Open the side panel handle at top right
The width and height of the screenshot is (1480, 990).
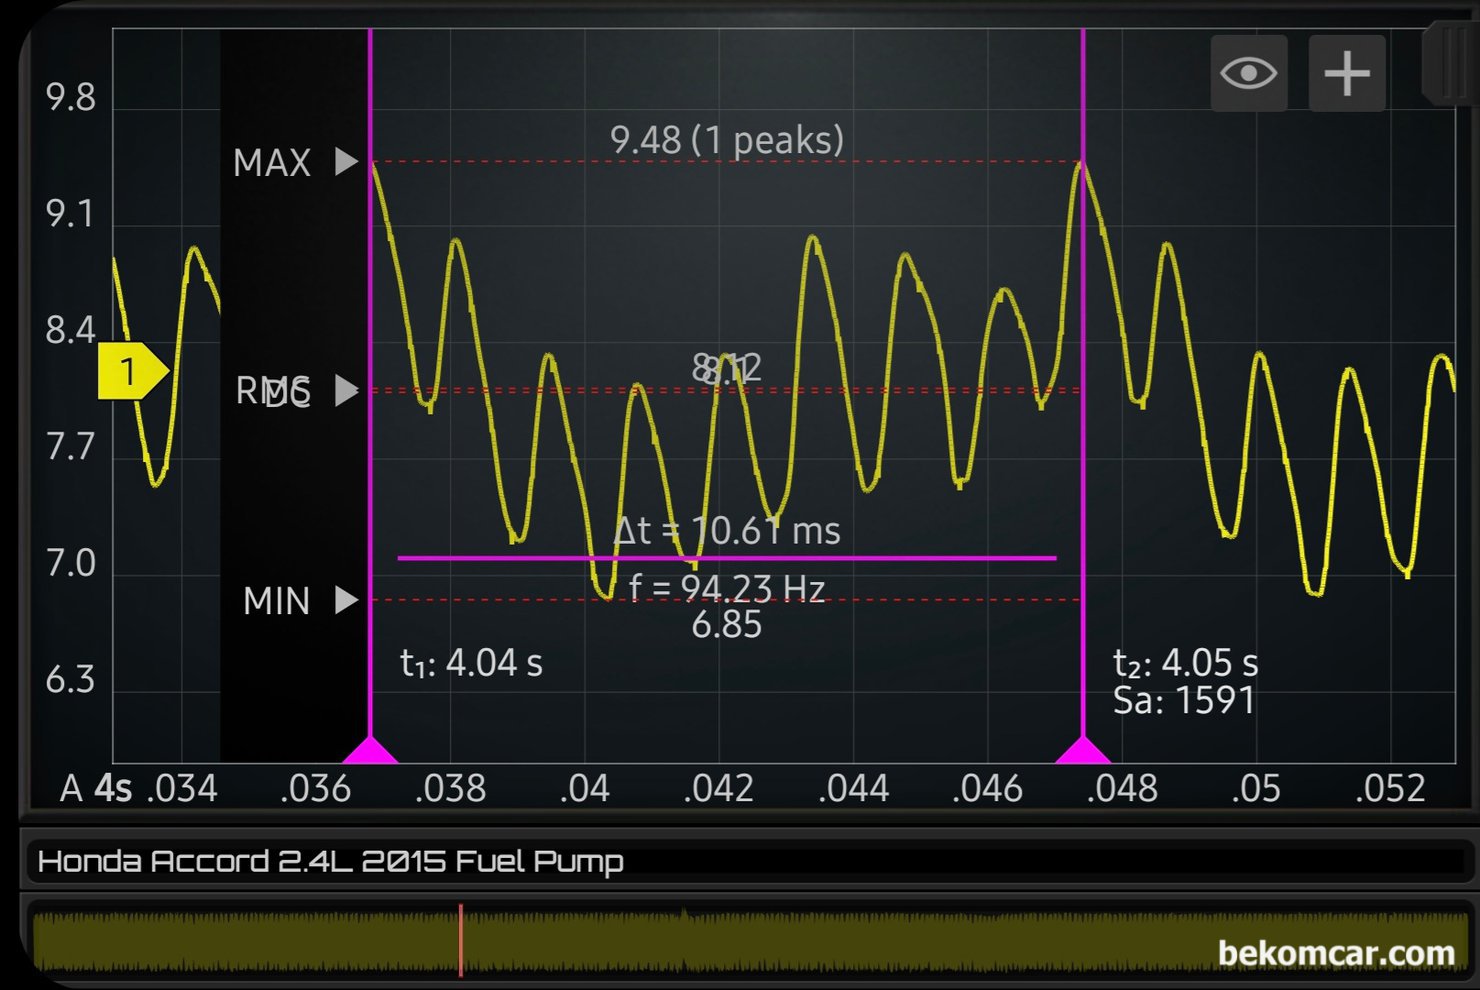point(1448,65)
